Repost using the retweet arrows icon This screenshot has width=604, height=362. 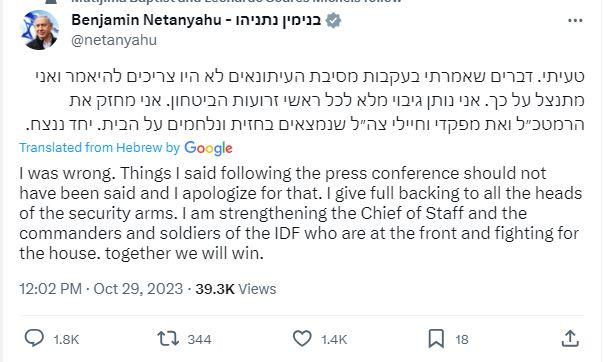(x=168, y=339)
